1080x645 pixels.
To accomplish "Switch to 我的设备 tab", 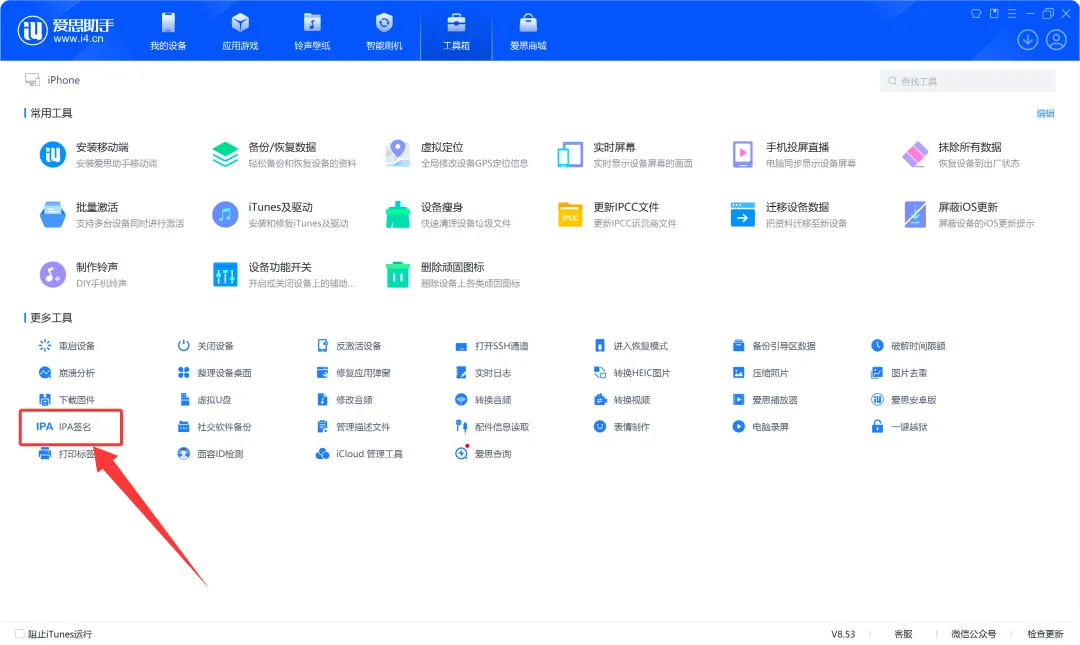I will tap(168, 31).
